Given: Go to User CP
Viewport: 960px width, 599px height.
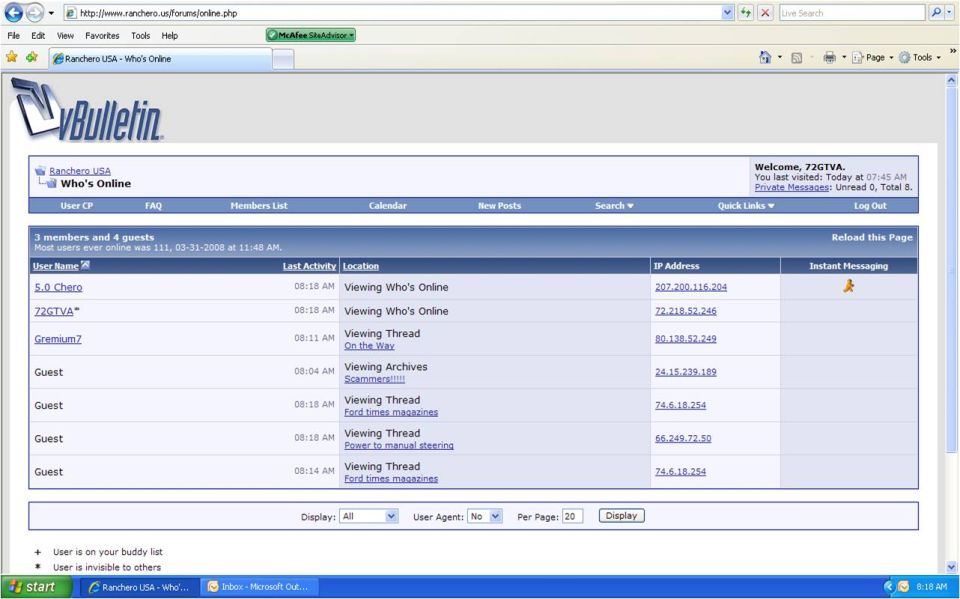Looking at the screenshot, I should pos(77,206).
